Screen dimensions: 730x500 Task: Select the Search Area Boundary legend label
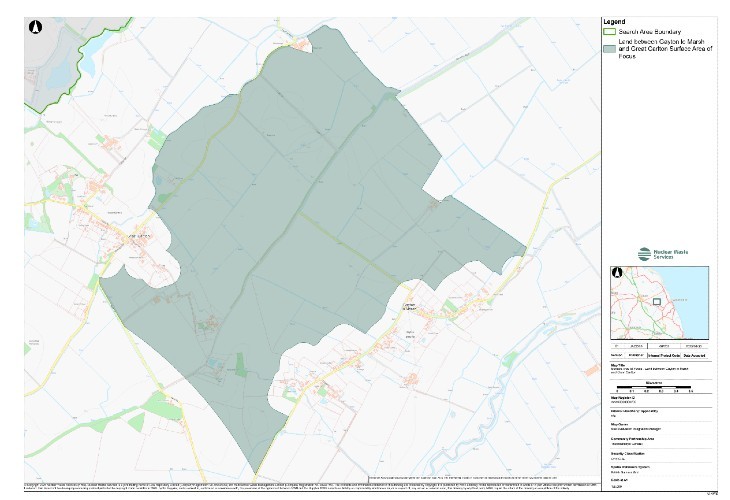[x=651, y=32]
